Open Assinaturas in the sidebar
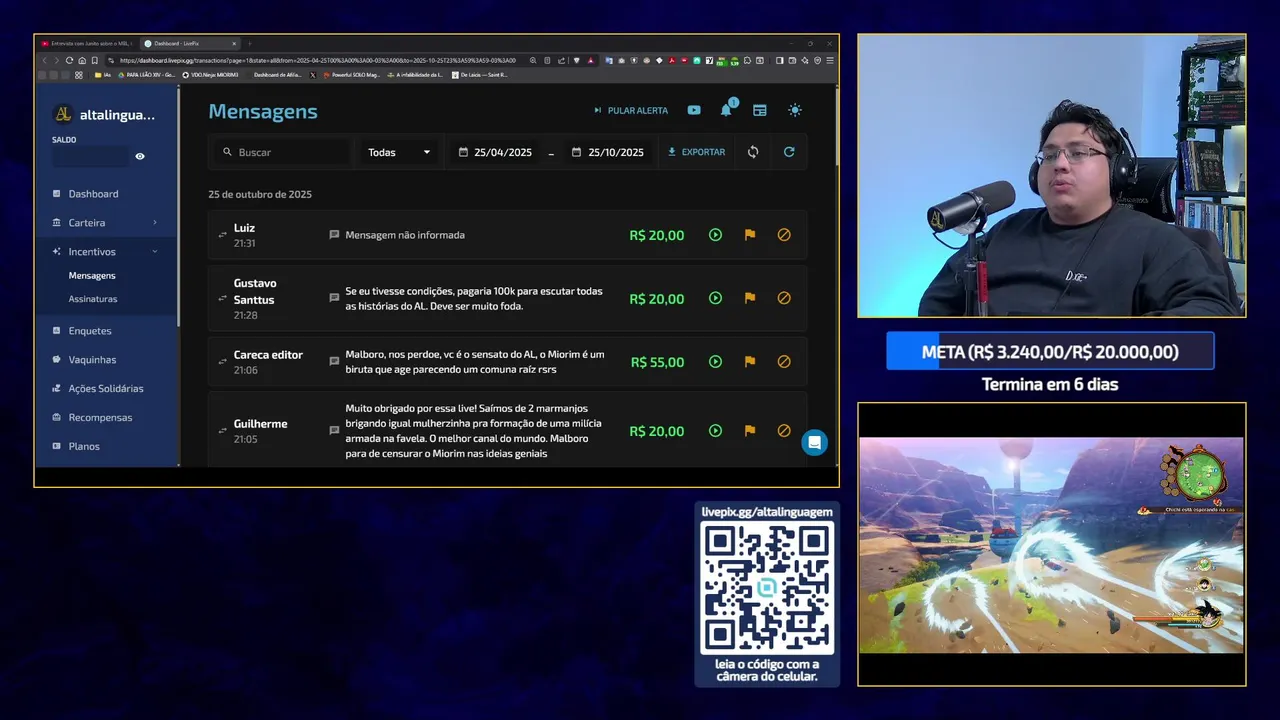Viewport: 1280px width, 720px height. coord(93,299)
